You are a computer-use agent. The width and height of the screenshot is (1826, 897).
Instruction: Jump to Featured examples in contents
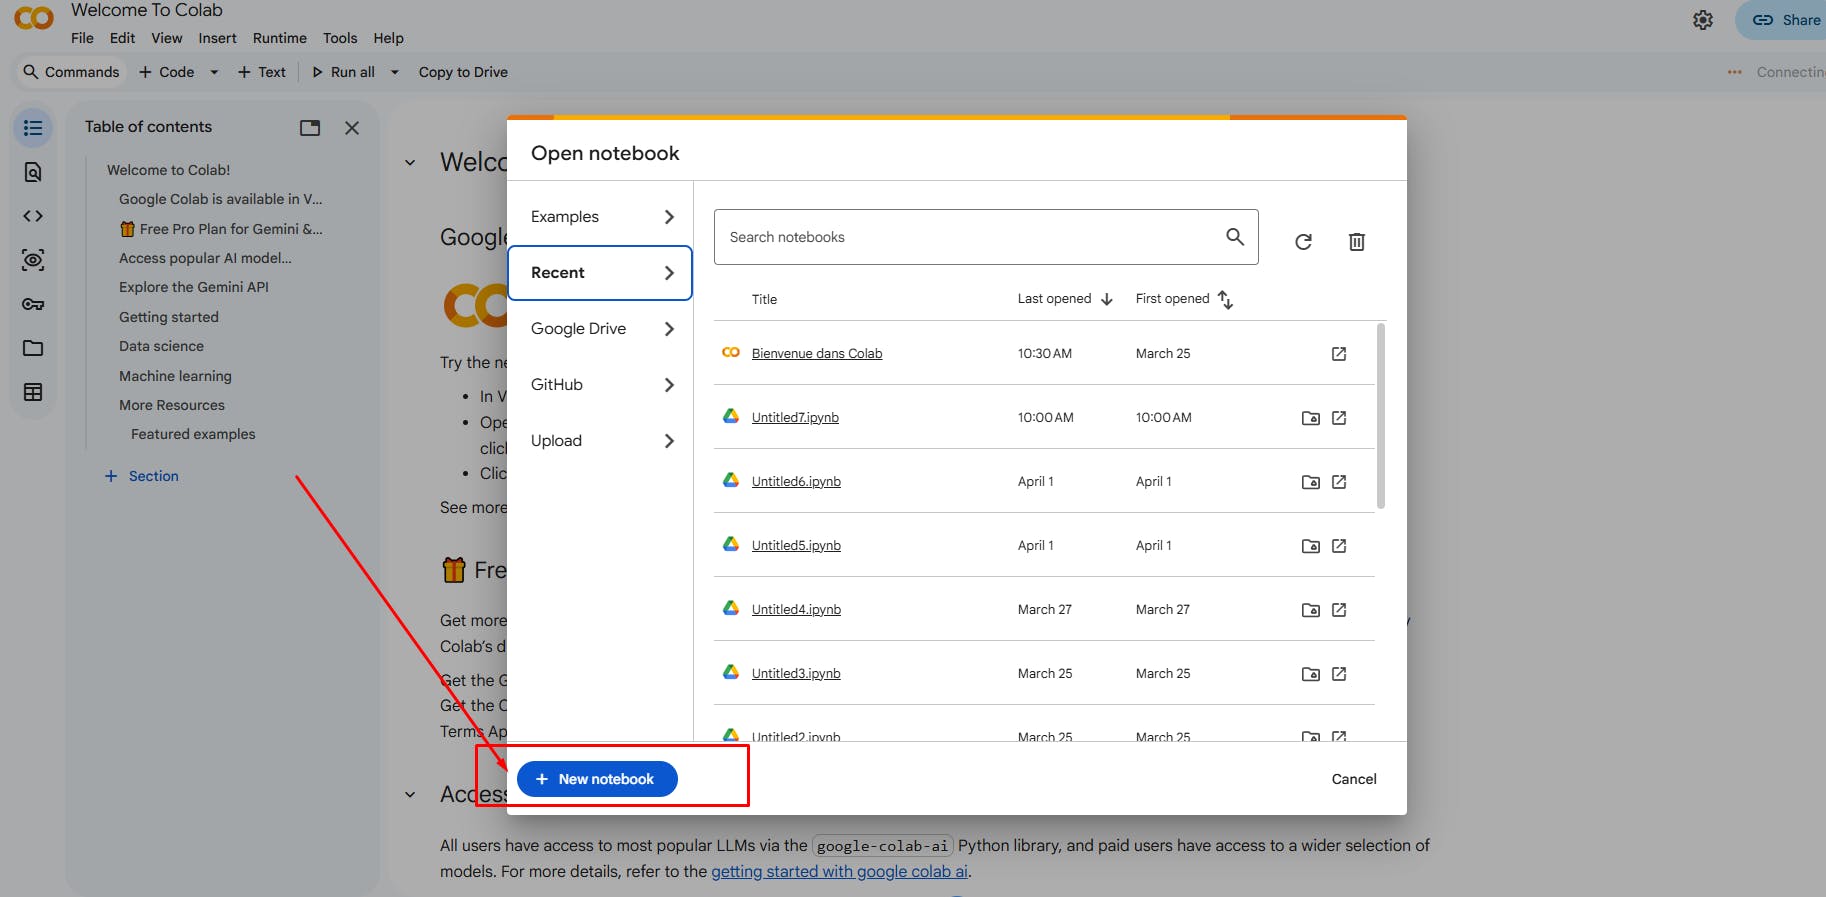[x=193, y=434]
